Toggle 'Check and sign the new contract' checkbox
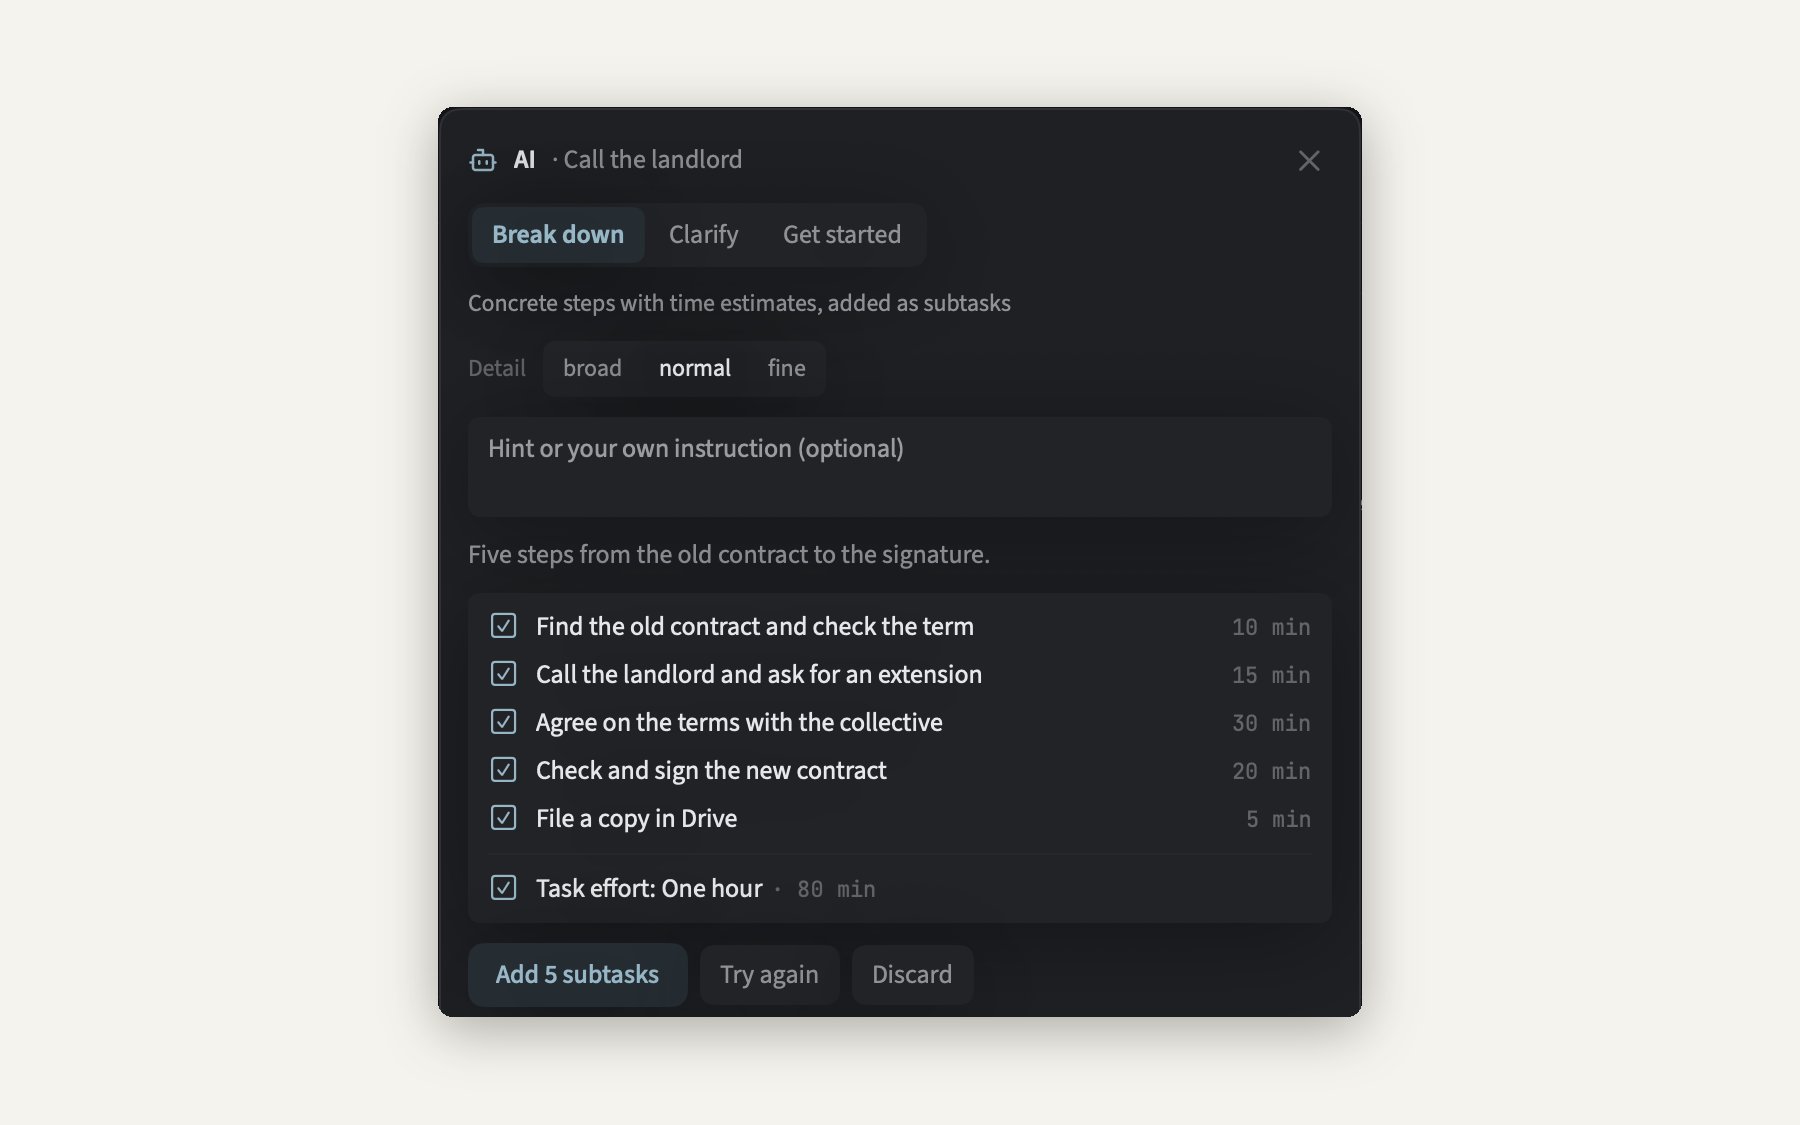This screenshot has height=1125, width=1800. [504, 770]
